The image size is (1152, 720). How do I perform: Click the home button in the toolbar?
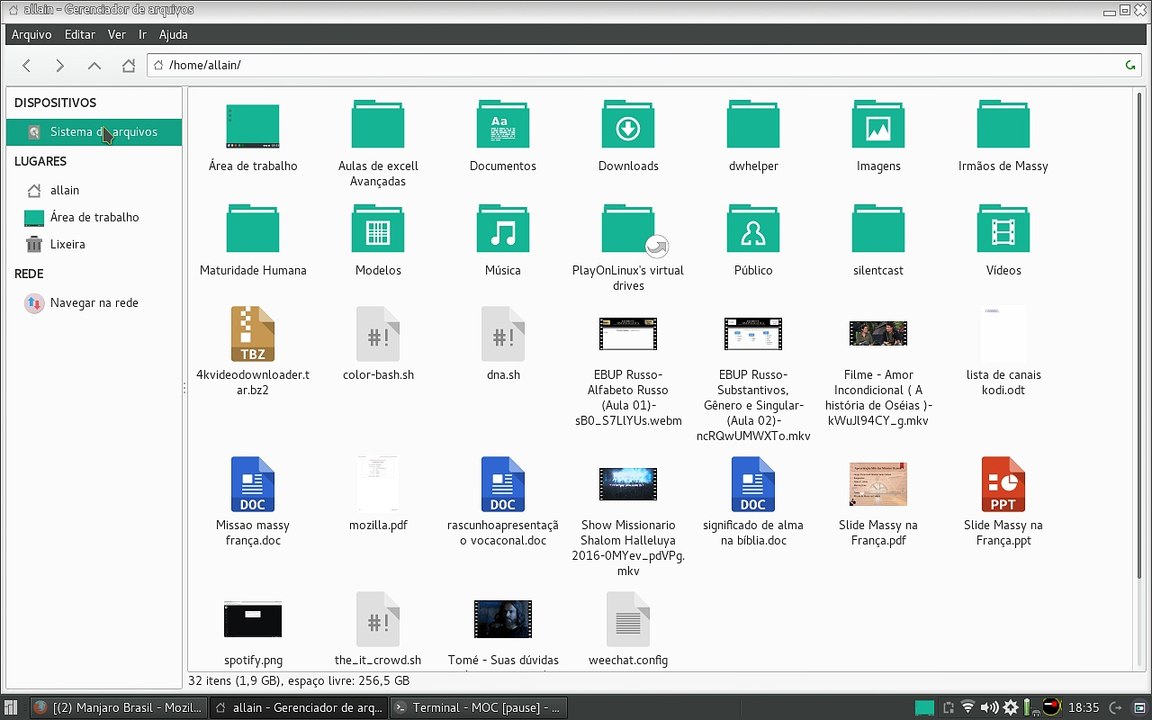point(129,65)
